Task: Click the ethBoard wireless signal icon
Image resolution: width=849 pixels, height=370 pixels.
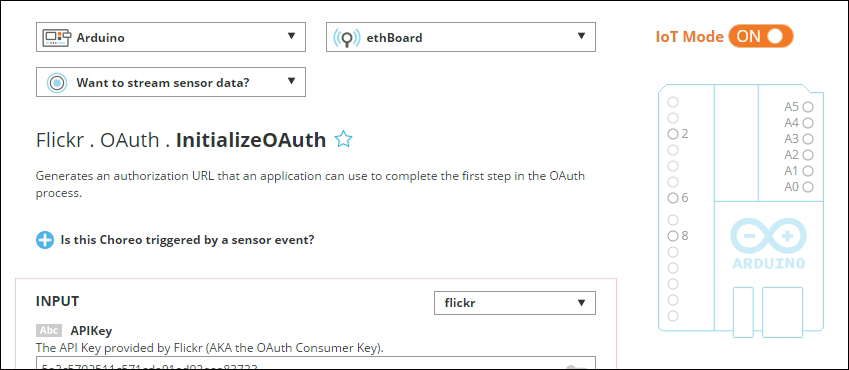Action: [x=347, y=38]
